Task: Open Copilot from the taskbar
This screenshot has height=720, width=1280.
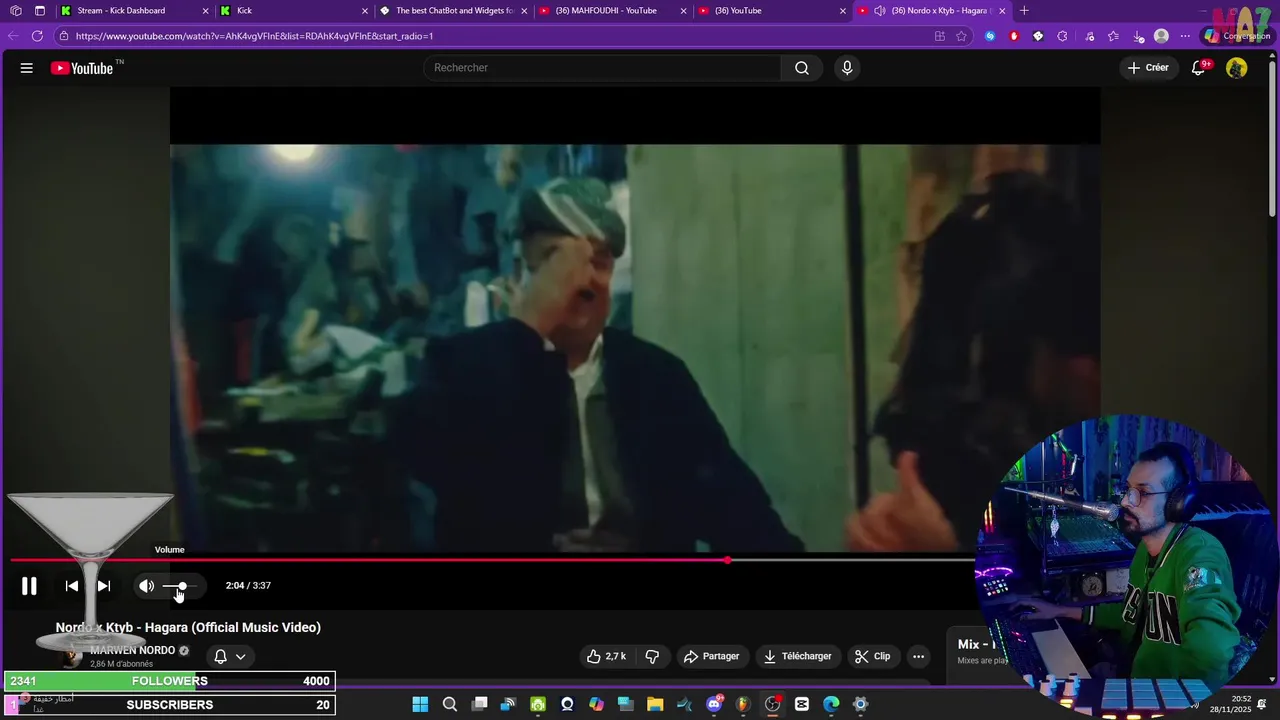Action: pos(596,704)
